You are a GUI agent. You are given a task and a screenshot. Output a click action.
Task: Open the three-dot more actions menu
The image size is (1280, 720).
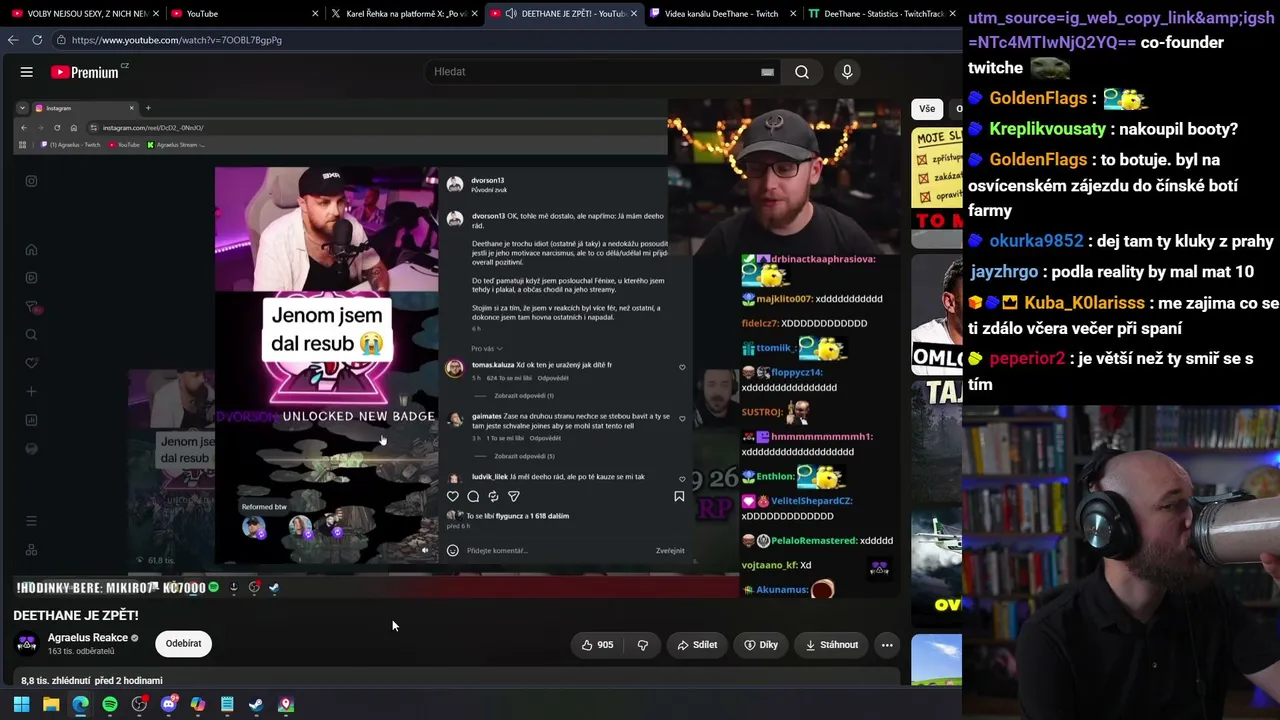tap(887, 645)
